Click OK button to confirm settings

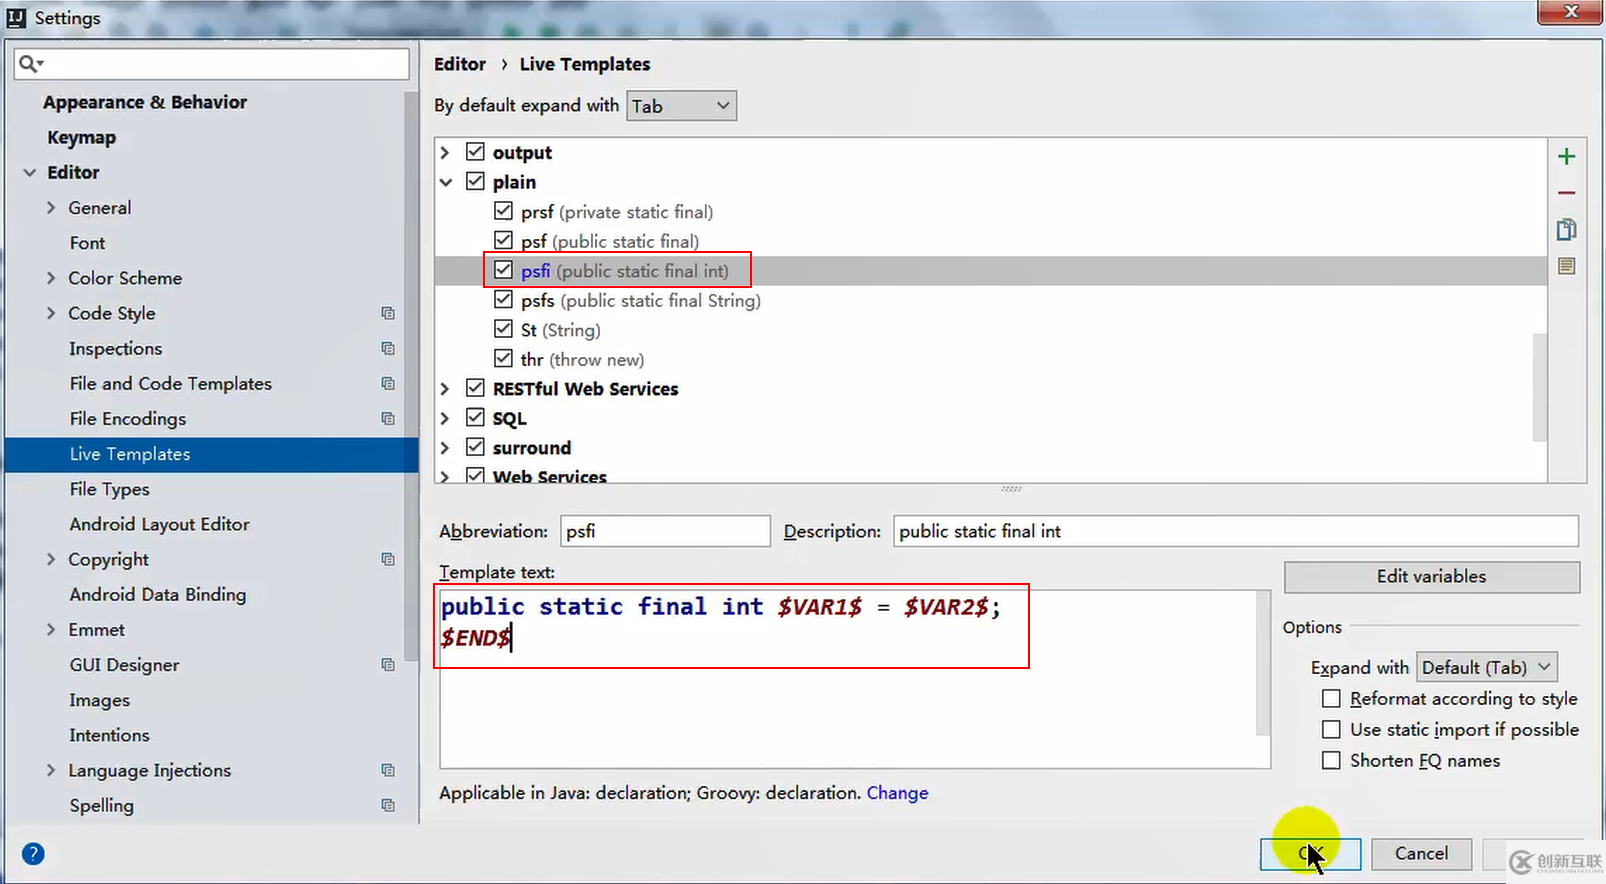(1310, 853)
